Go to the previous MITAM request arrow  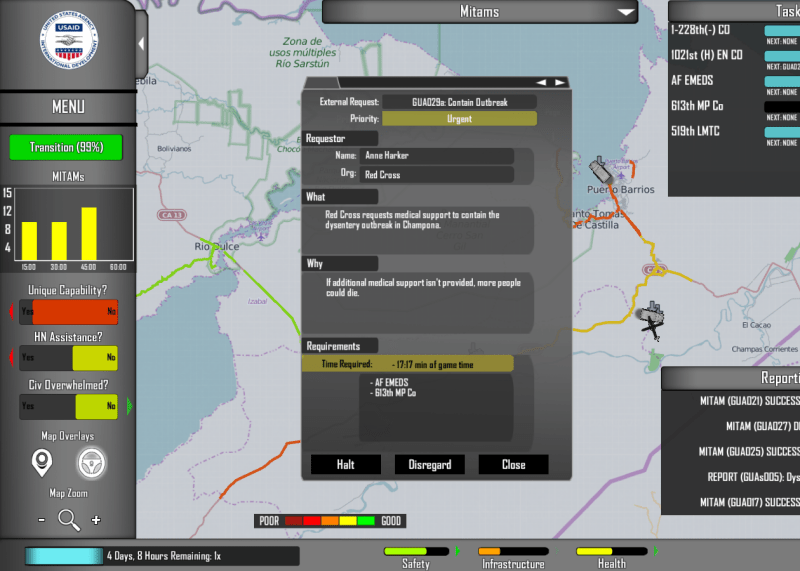point(541,82)
